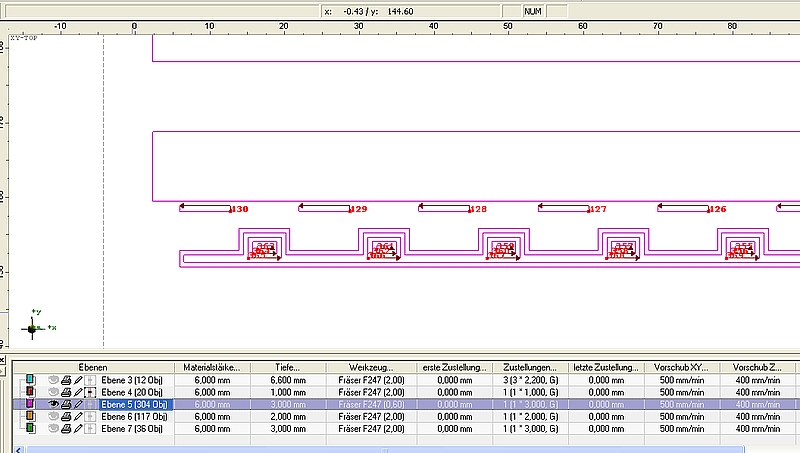The height and width of the screenshot is (453, 800).
Task: Click the printer icon of Ebene 5
Action: [x=66, y=404]
